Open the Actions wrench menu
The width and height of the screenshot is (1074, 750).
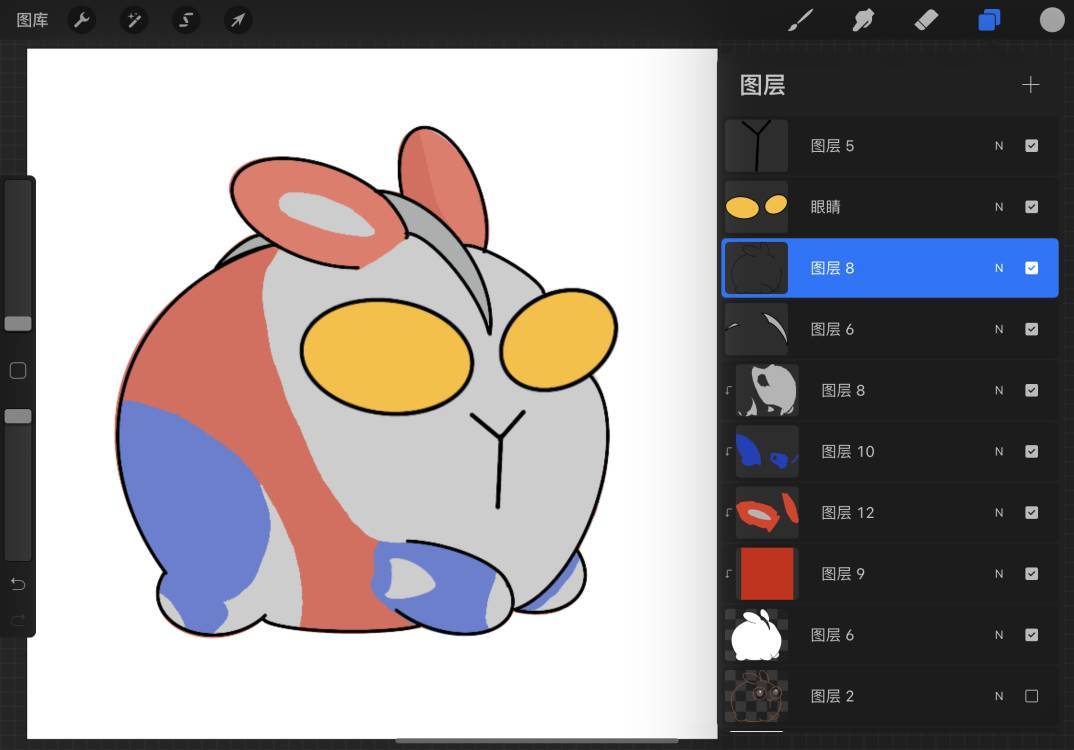tap(82, 20)
